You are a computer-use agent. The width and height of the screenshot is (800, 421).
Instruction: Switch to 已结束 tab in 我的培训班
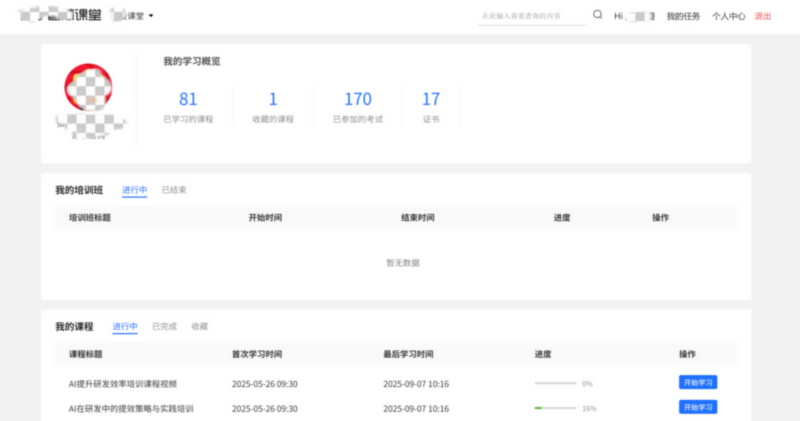point(174,190)
